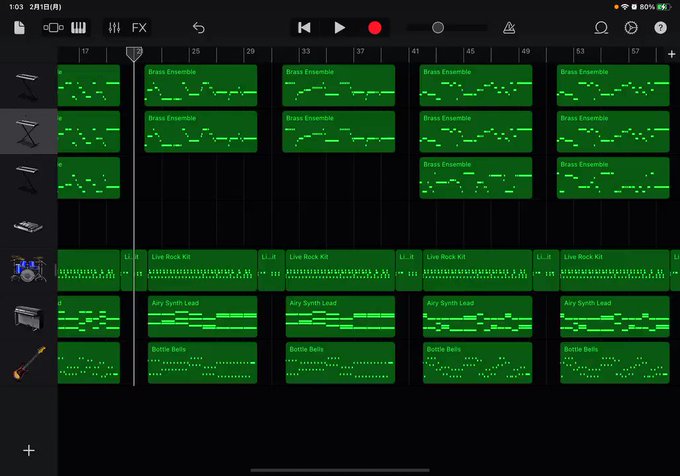Tap bar 45 on the ruler

pyautogui.click(x=471, y=51)
